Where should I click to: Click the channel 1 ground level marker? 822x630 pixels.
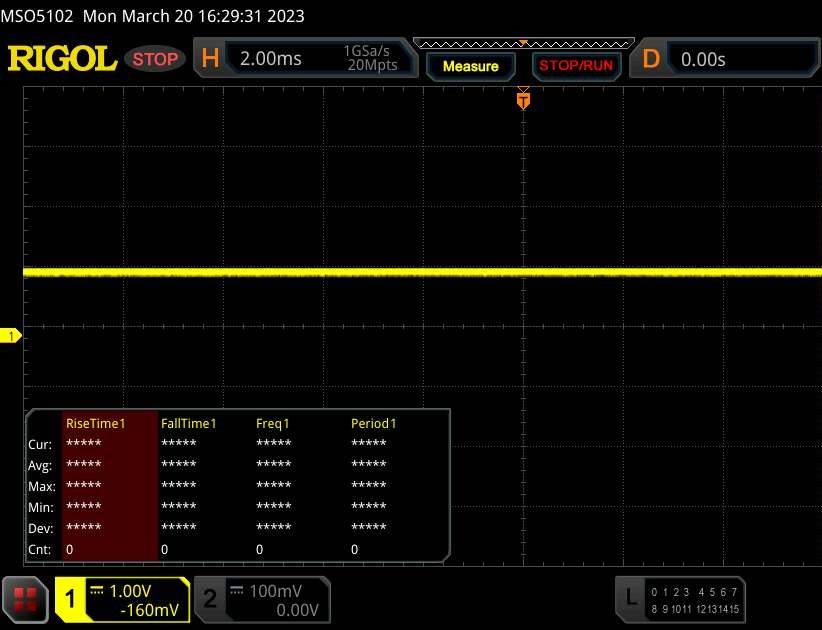(12, 337)
